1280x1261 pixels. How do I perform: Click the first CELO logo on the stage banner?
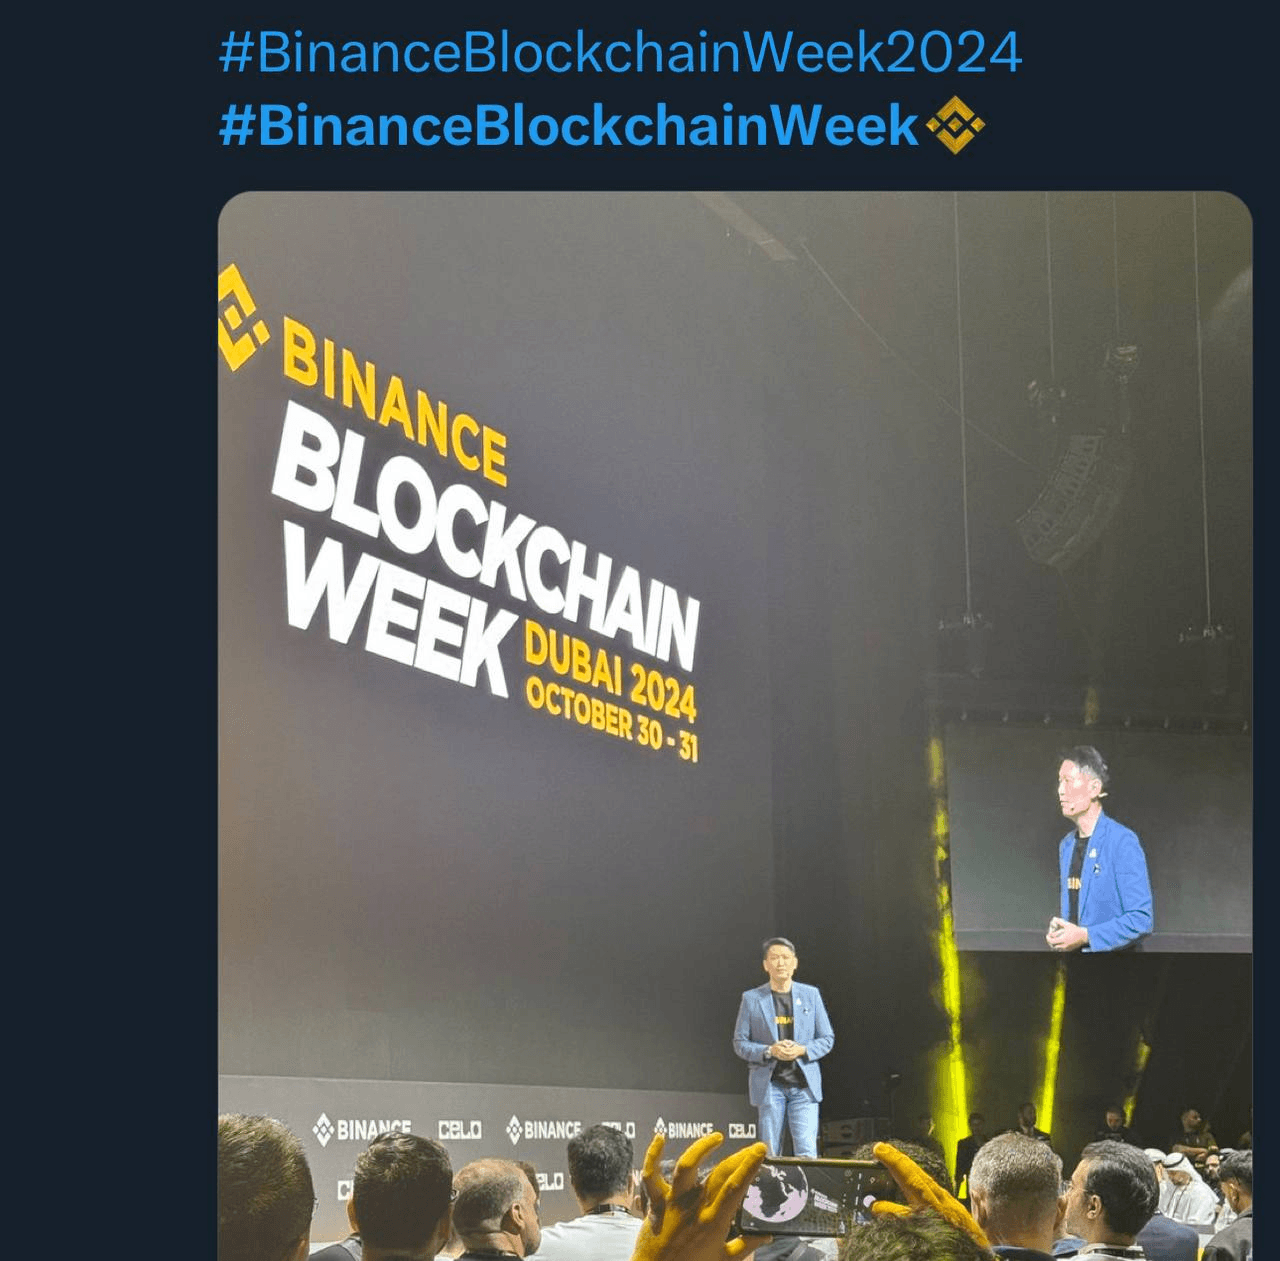[x=460, y=1130]
